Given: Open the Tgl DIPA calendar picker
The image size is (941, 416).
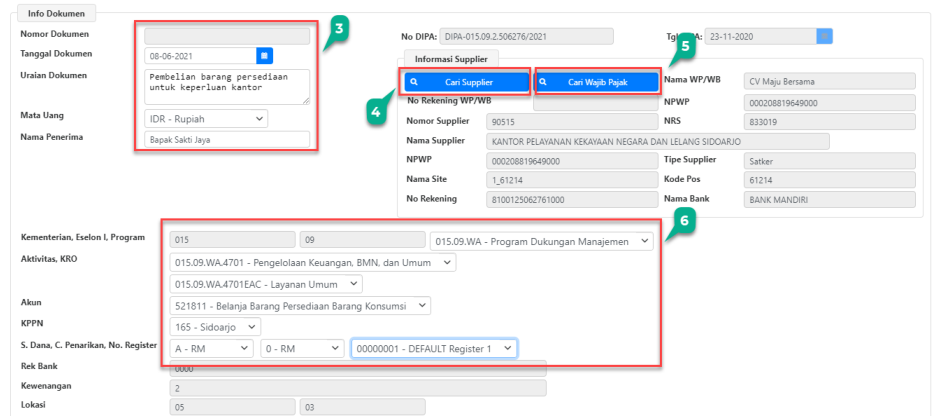Looking at the screenshot, I should (x=824, y=37).
